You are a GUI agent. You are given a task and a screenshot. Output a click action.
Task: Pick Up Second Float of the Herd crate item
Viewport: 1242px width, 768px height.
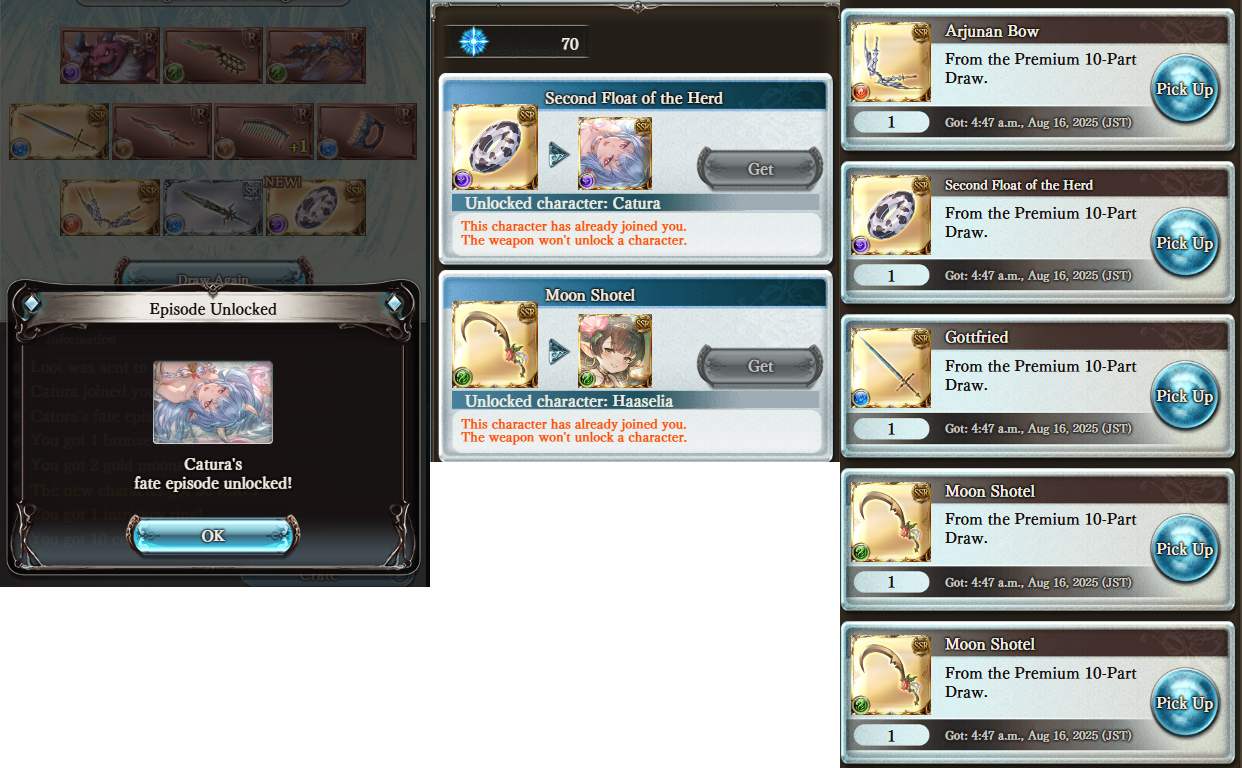pyautogui.click(x=1185, y=243)
